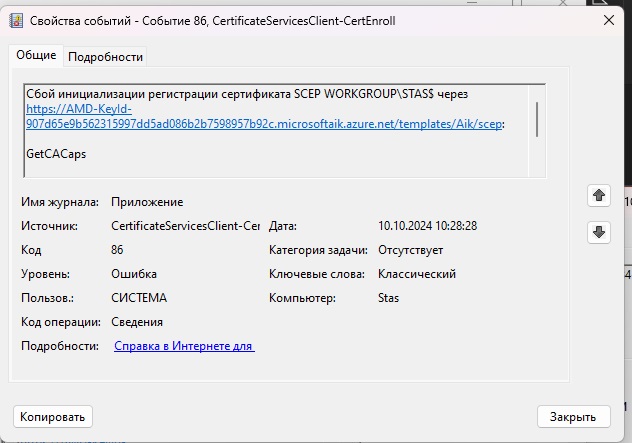Screen dimensions: 632x443
Task: Select operation code value Сведения
Action: [137, 322]
